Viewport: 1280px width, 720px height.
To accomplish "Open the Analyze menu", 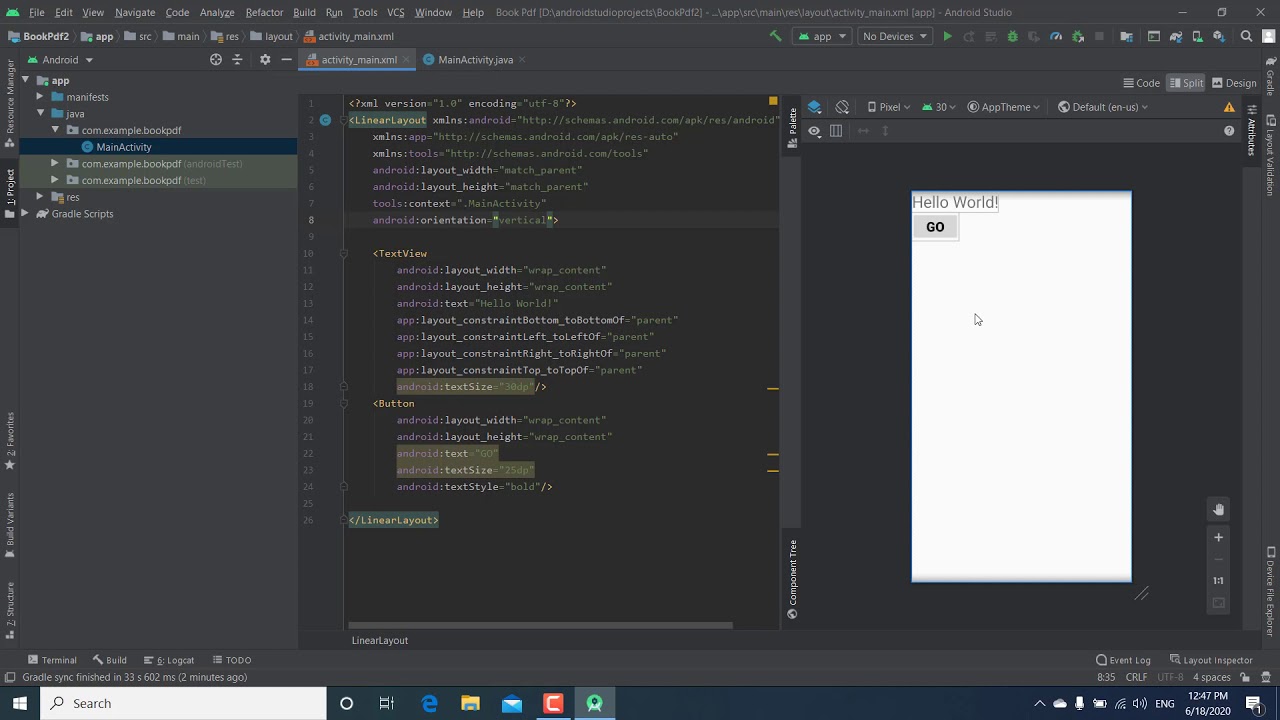I will tap(217, 12).
